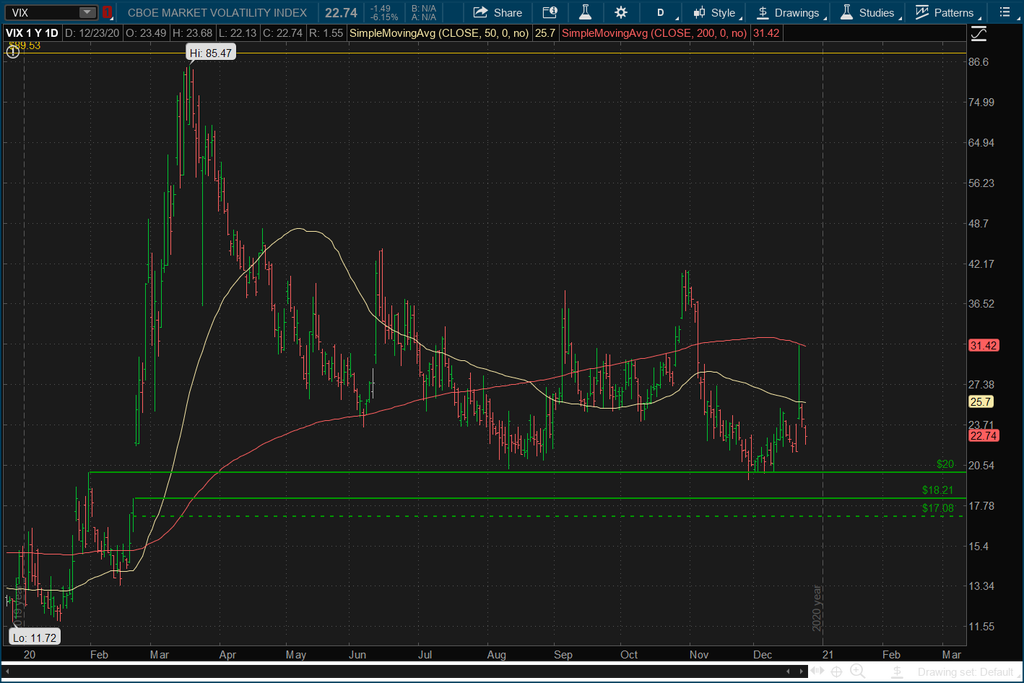This screenshot has width=1024, height=683.
Task: Click the Share button
Action: point(498,12)
